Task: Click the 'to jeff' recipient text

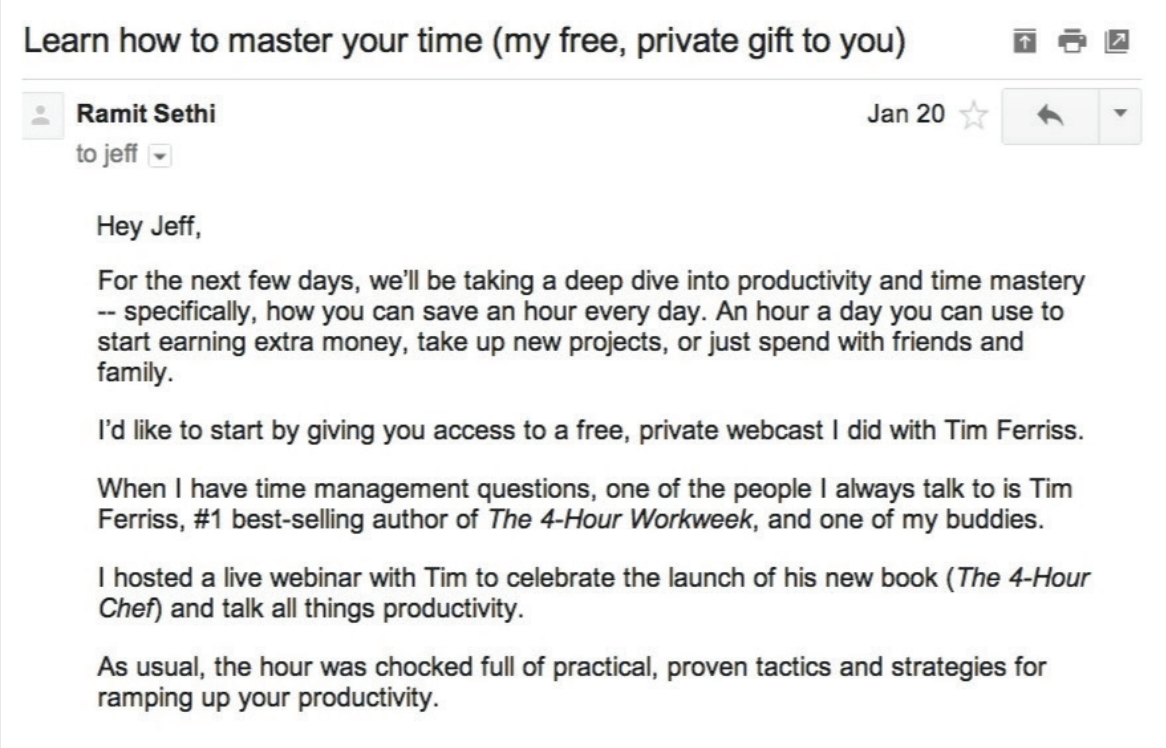Action: pyautogui.click(x=106, y=154)
